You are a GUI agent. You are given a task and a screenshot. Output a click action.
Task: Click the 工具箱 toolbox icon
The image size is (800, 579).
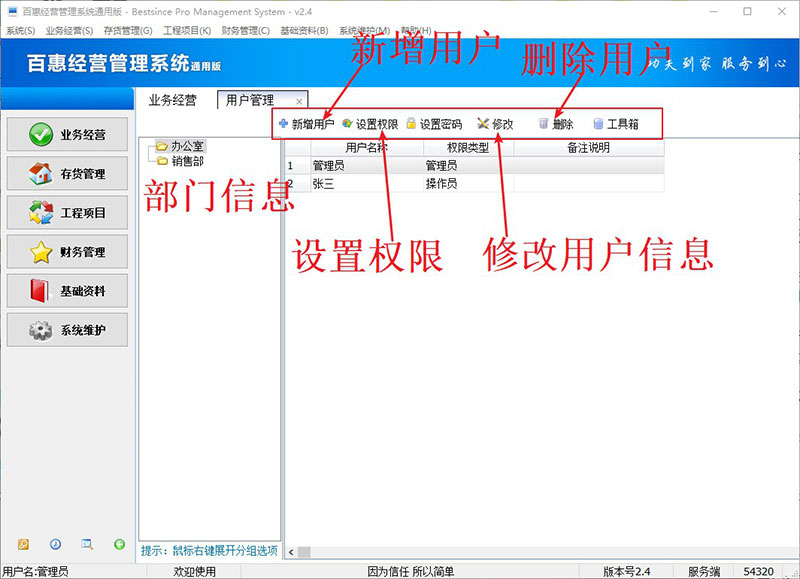tap(598, 123)
